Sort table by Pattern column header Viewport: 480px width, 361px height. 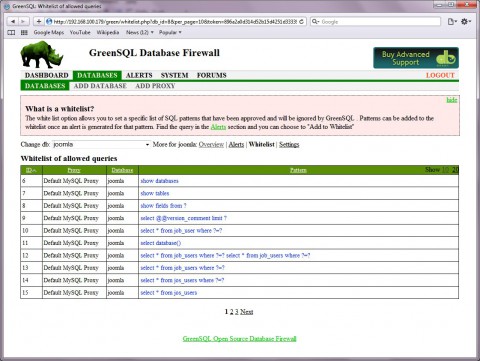298,170
